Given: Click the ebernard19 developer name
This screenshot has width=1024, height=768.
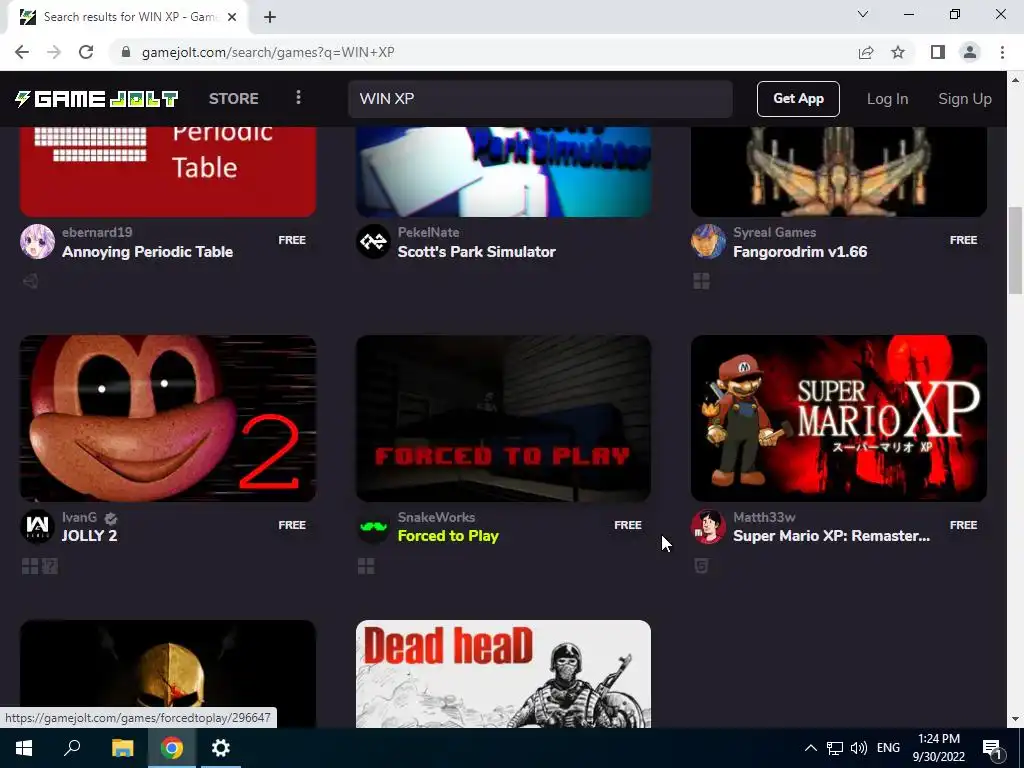Looking at the screenshot, I should click(x=97, y=232).
